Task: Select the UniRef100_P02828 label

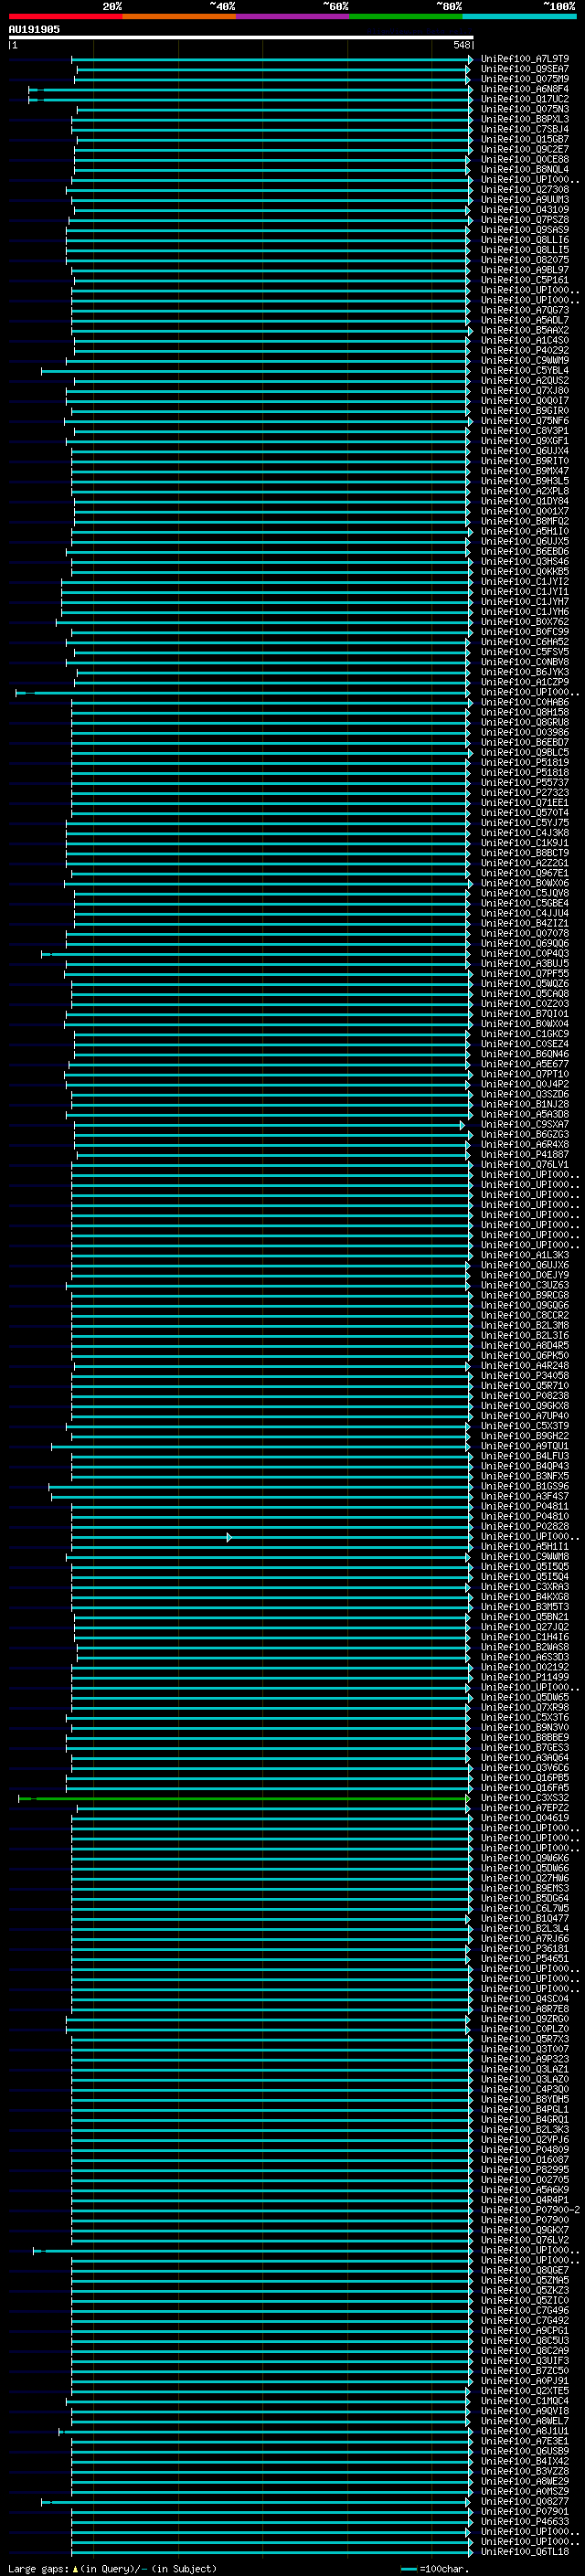Action: 525,1527
